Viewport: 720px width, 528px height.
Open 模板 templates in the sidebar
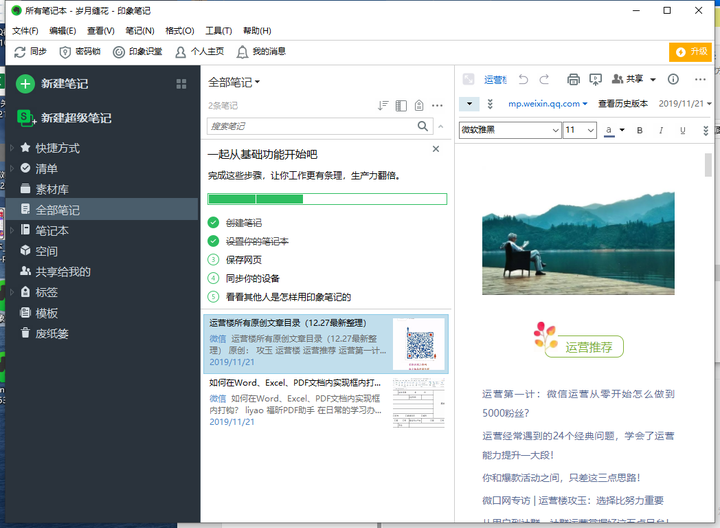click(x=102, y=313)
